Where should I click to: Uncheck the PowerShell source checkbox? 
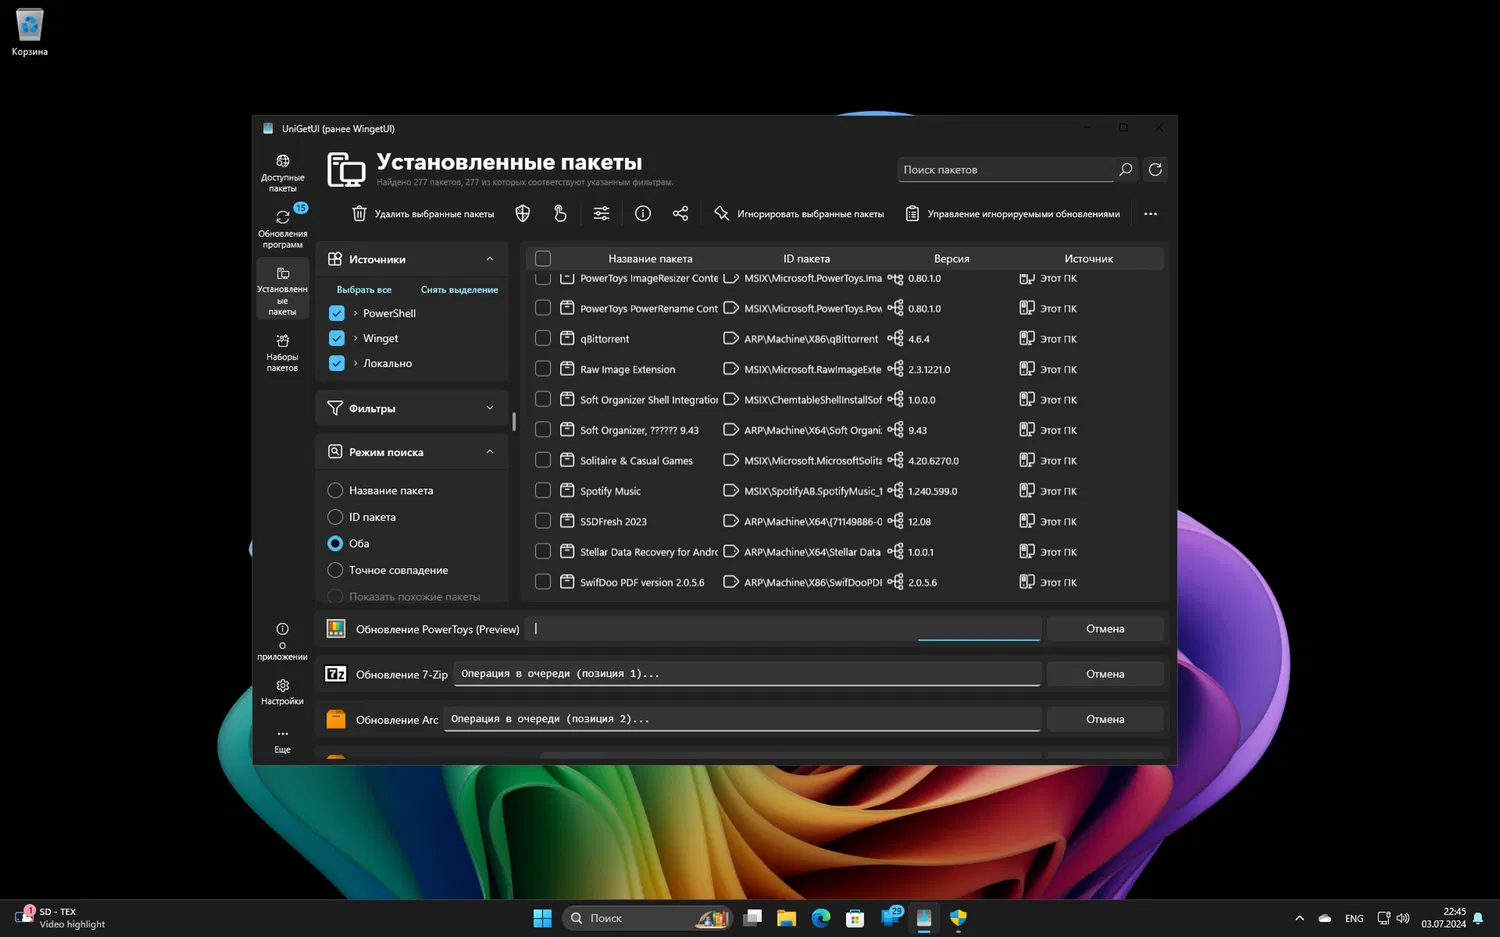[337, 313]
